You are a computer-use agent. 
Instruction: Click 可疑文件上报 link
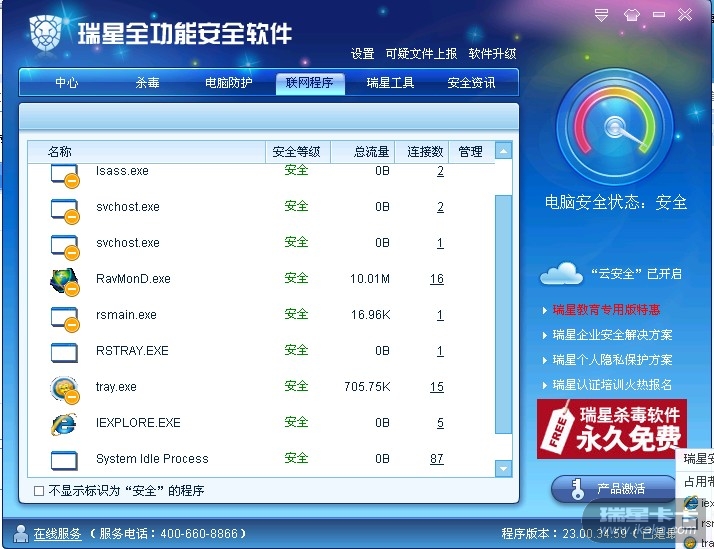tap(421, 54)
